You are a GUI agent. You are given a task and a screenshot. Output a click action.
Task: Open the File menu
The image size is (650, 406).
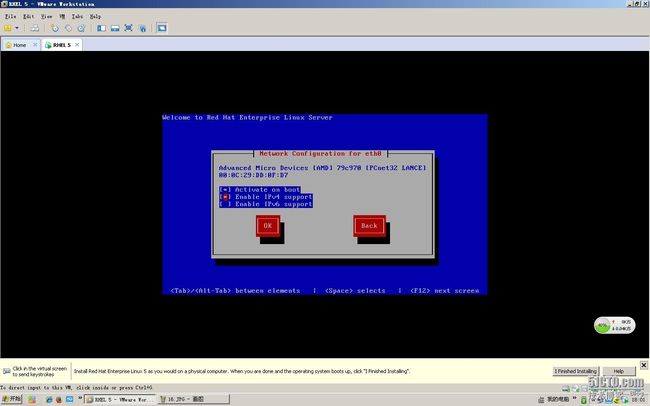tap(10, 16)
